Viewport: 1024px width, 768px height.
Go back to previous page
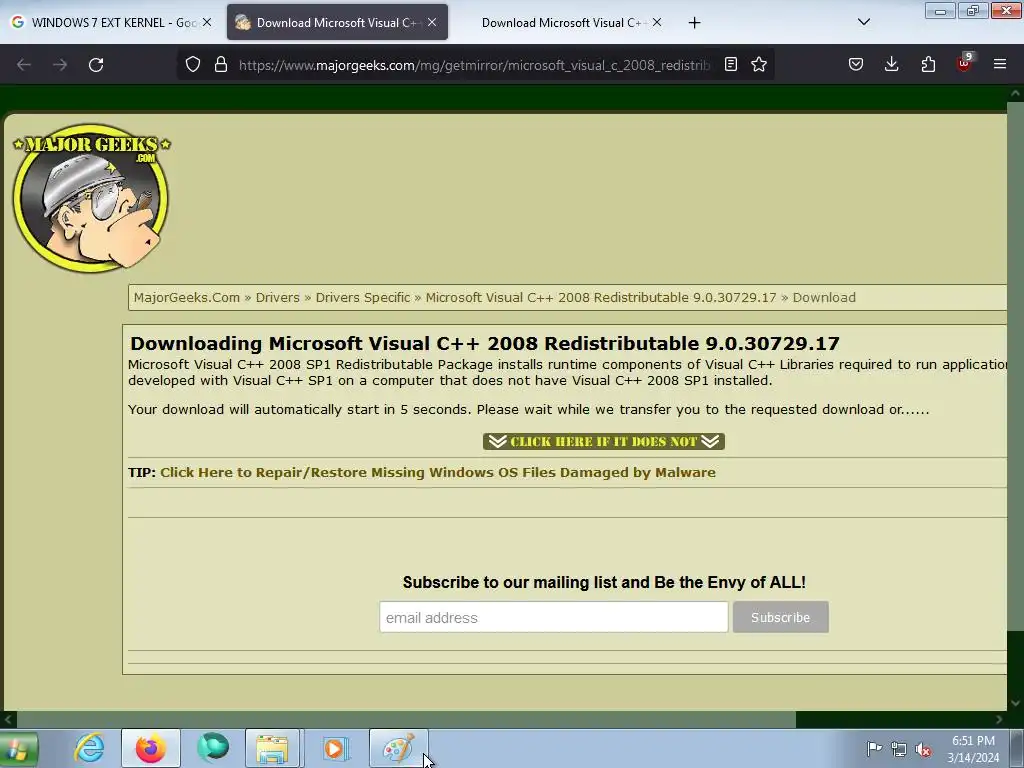point(24,65)
